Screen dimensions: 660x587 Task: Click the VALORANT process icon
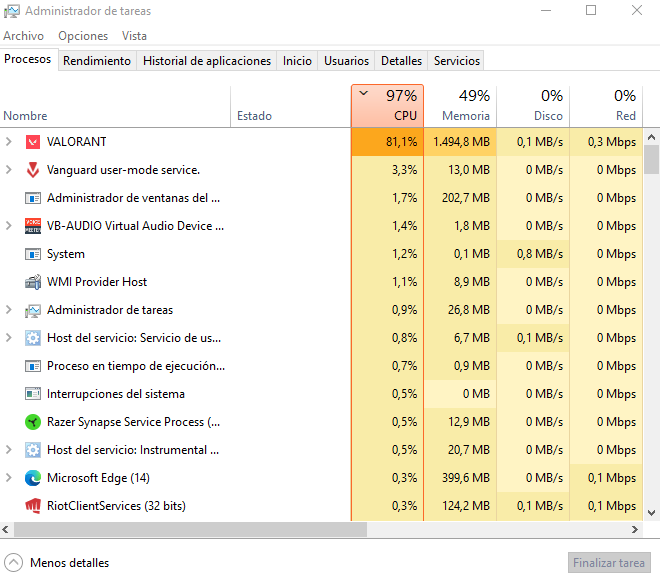point(33,142)
